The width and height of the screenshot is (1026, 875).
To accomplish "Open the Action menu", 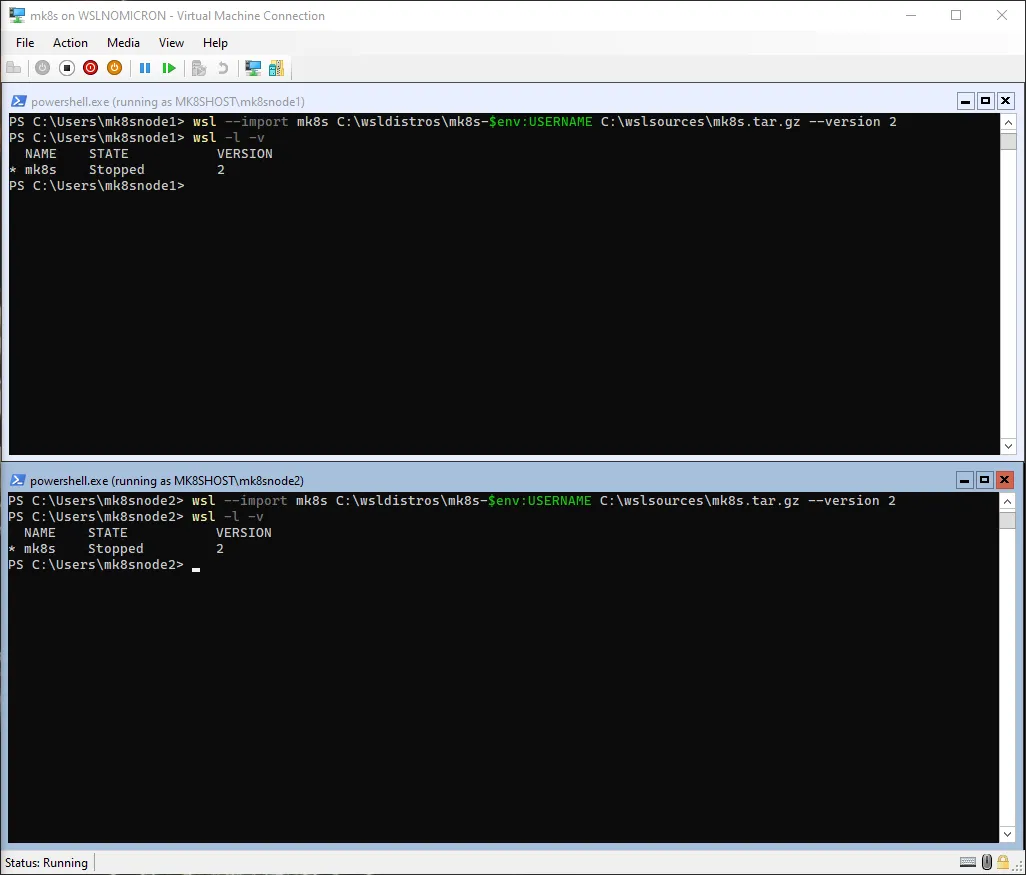I will coord(70,43).
